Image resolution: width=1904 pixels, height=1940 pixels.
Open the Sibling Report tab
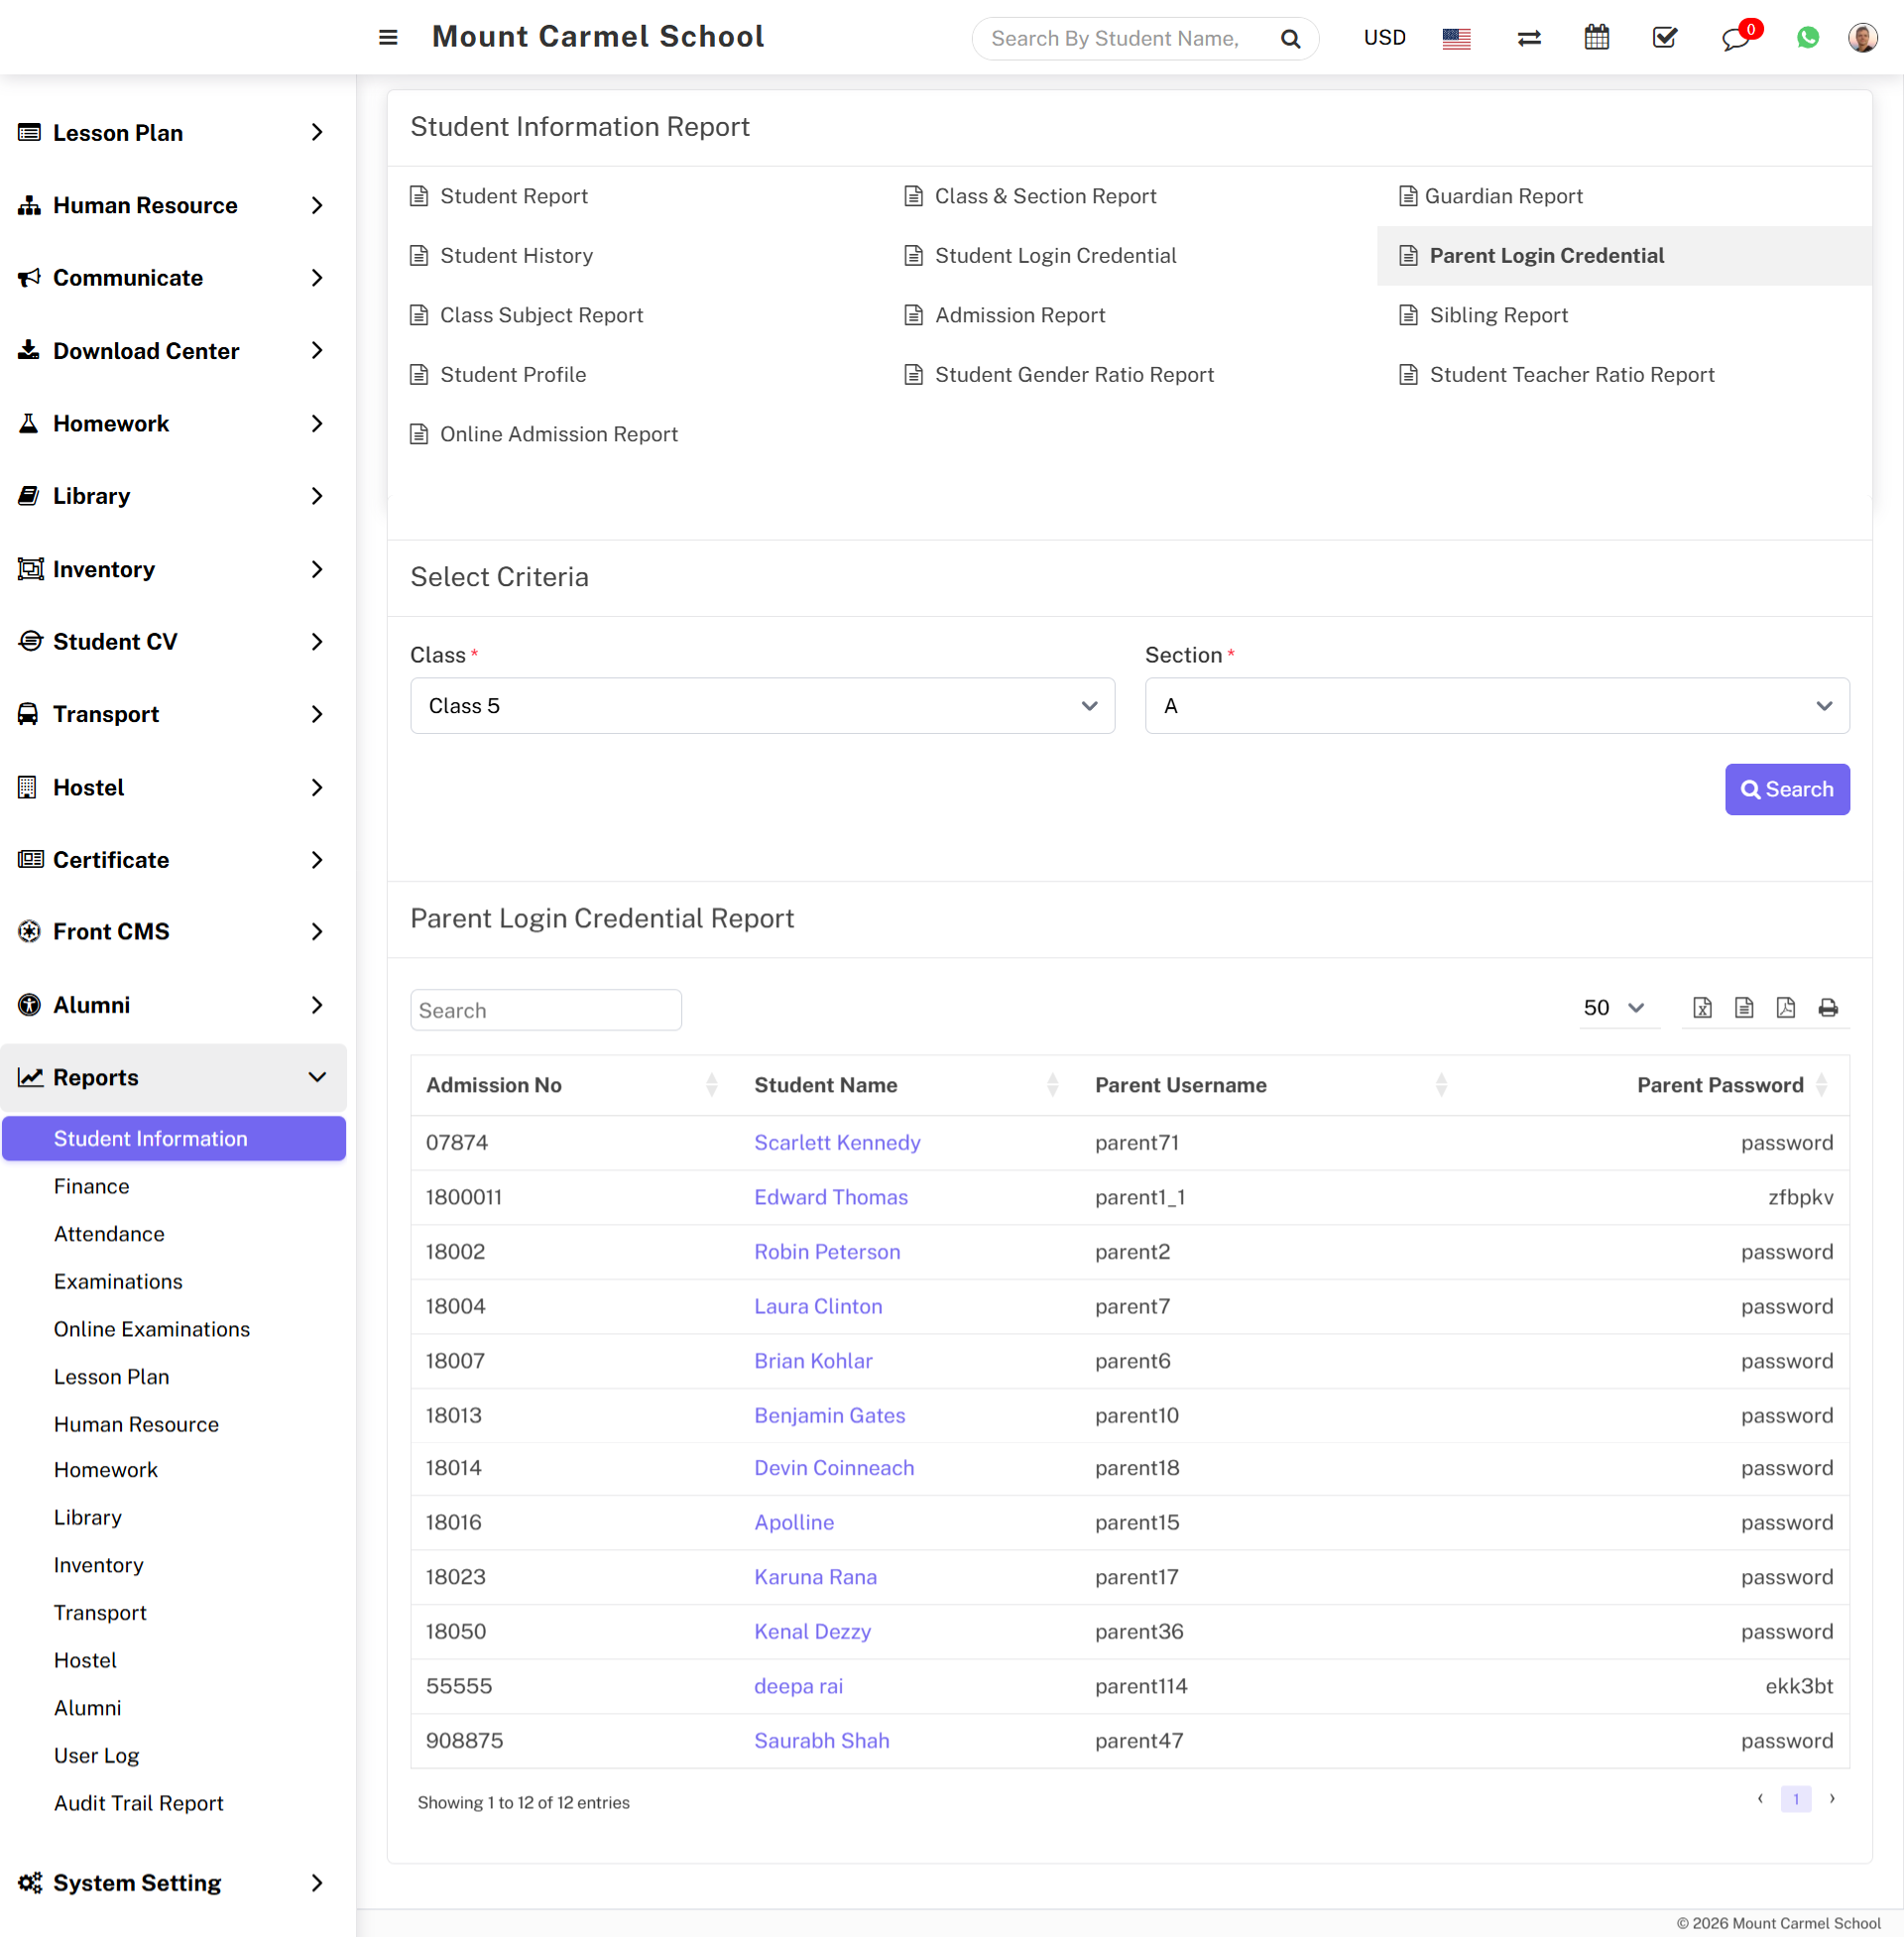pos(1498,315)
